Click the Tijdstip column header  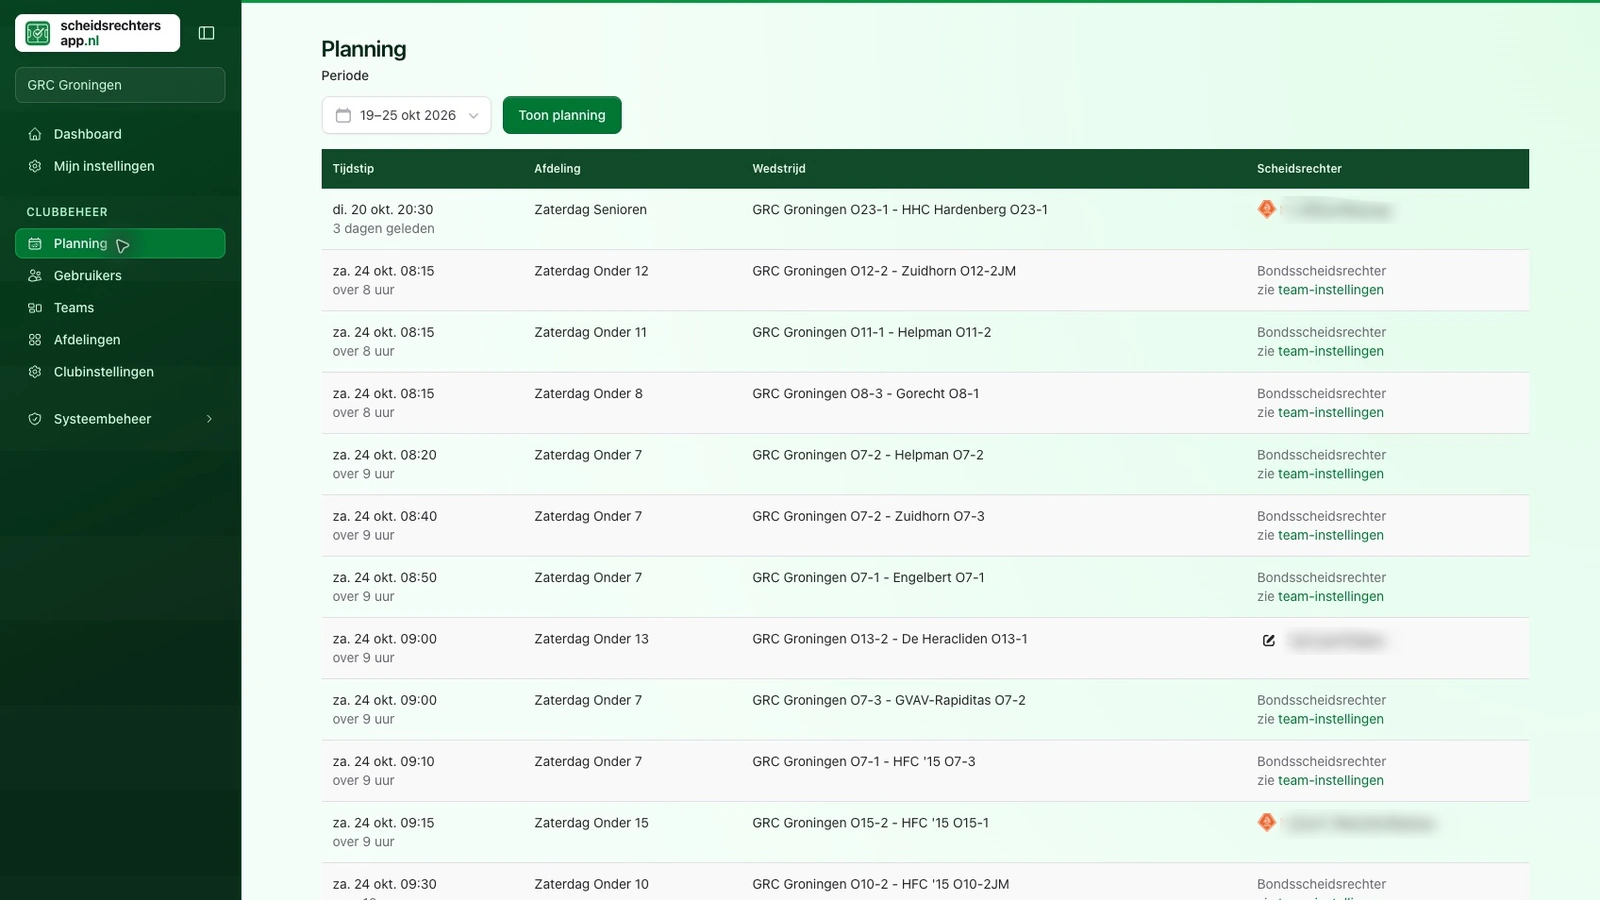tap(353, 169)
